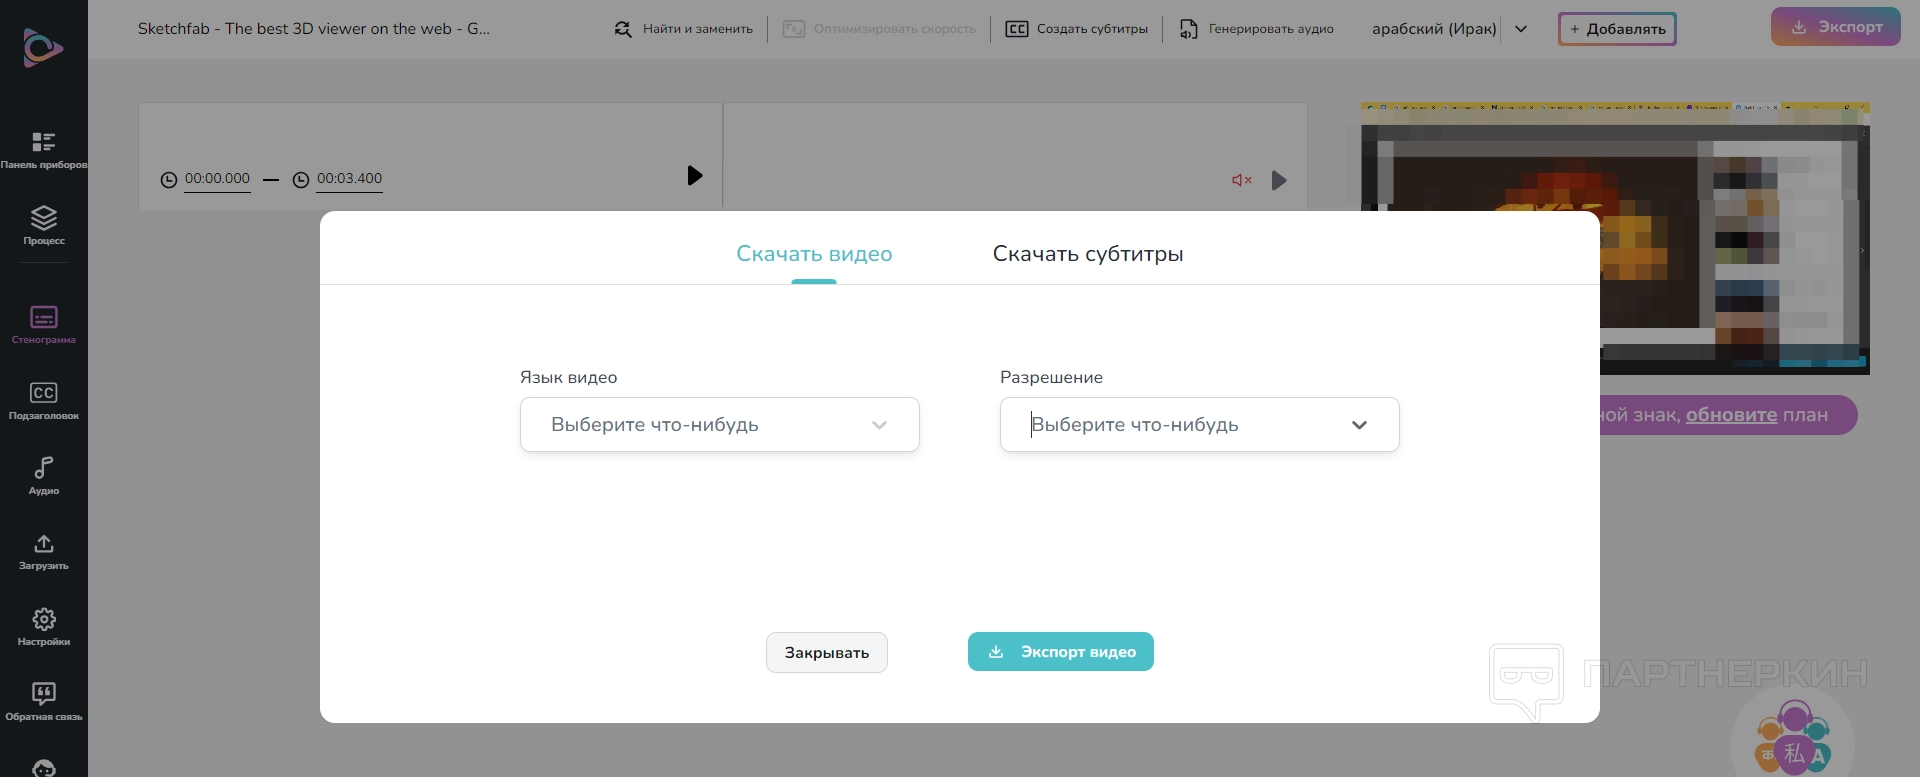Open Обратная связь feedback

(x=44, y=701)
